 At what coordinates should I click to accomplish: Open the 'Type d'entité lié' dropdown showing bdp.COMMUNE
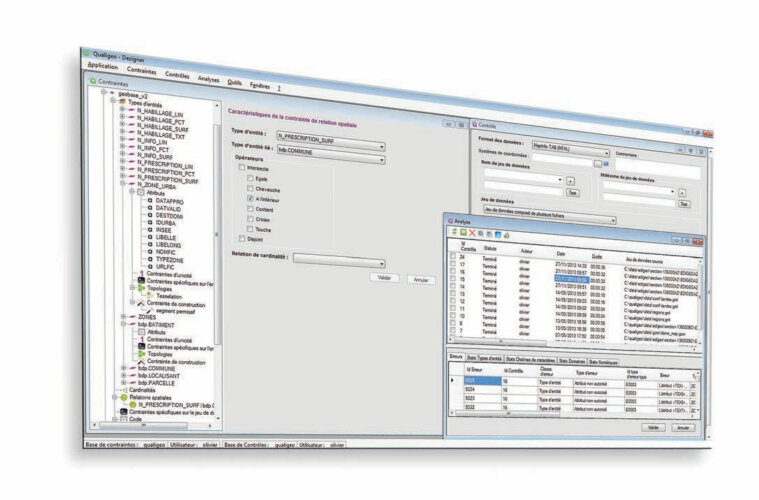tap(331, 155)
